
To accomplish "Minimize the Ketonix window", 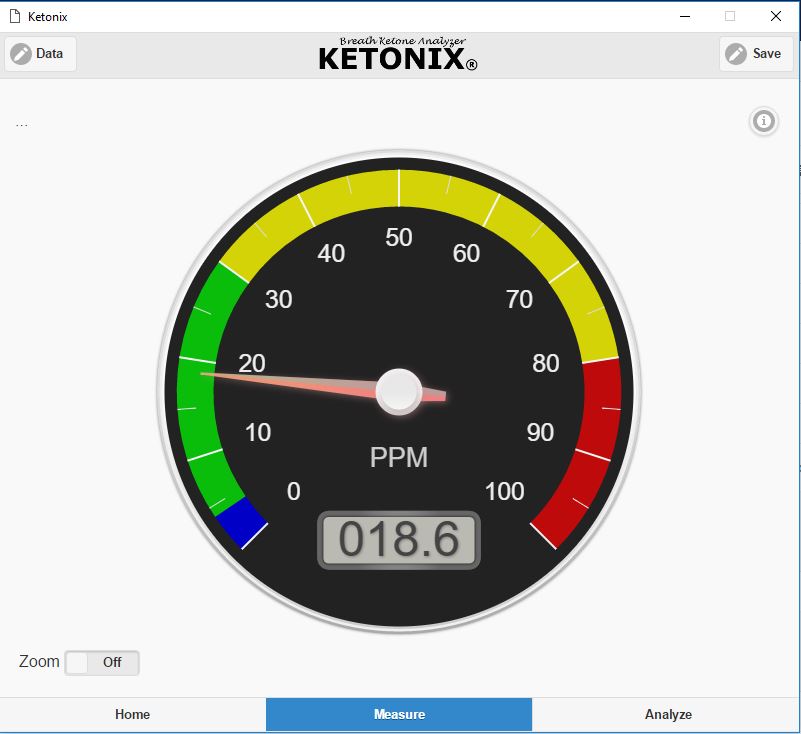I will (x=685, y=16).
